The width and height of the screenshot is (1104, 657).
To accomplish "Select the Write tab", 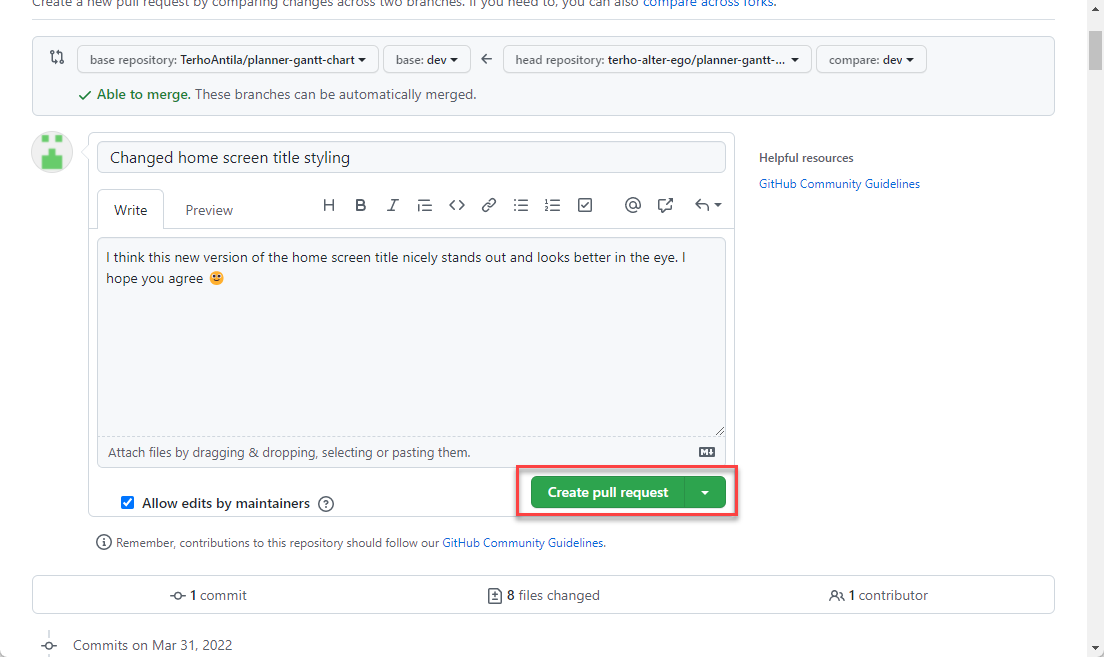I will (131, 210).
